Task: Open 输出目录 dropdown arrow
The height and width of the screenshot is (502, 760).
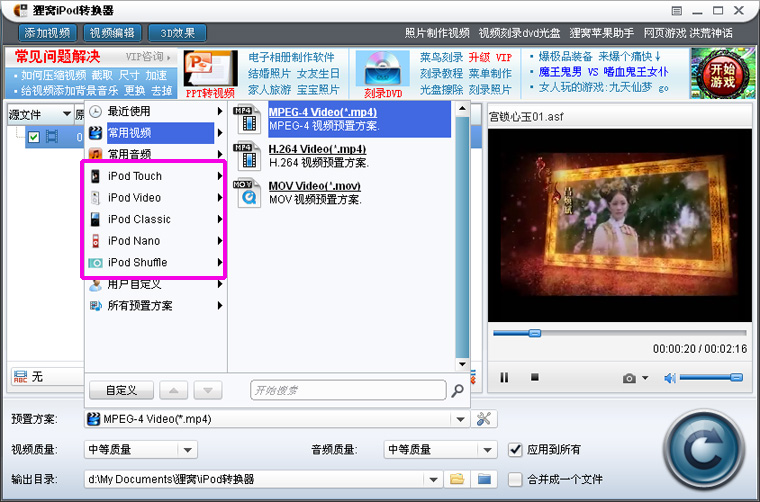Action: [x=433, y=479]
